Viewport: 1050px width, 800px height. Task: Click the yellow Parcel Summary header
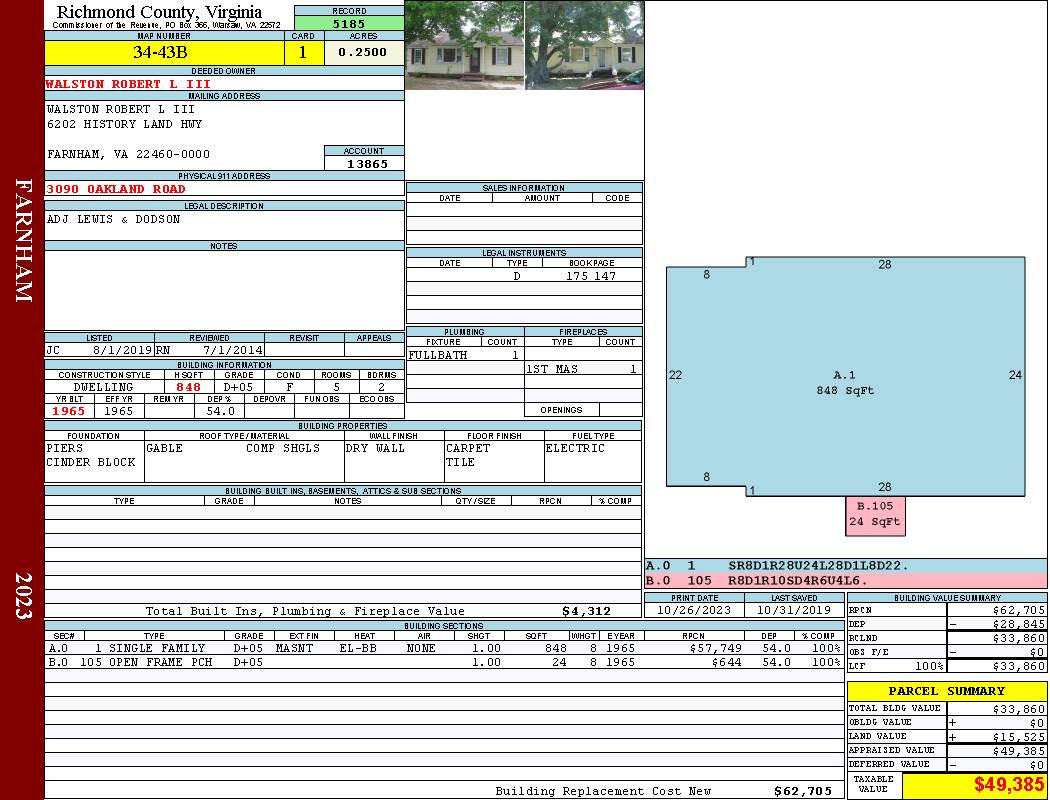tap(946, 691)
